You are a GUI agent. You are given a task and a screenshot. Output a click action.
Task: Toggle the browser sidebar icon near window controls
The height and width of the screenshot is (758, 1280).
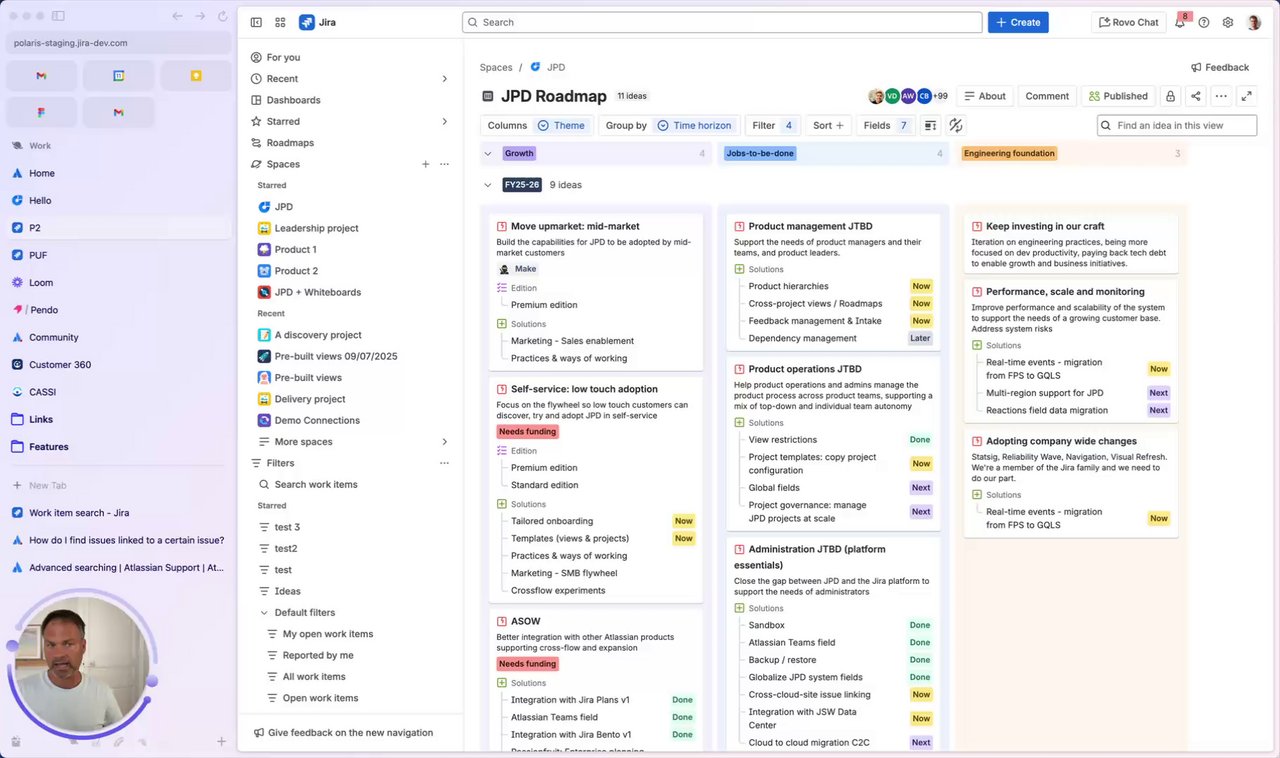pyautogui.click(x=58, y=16)
